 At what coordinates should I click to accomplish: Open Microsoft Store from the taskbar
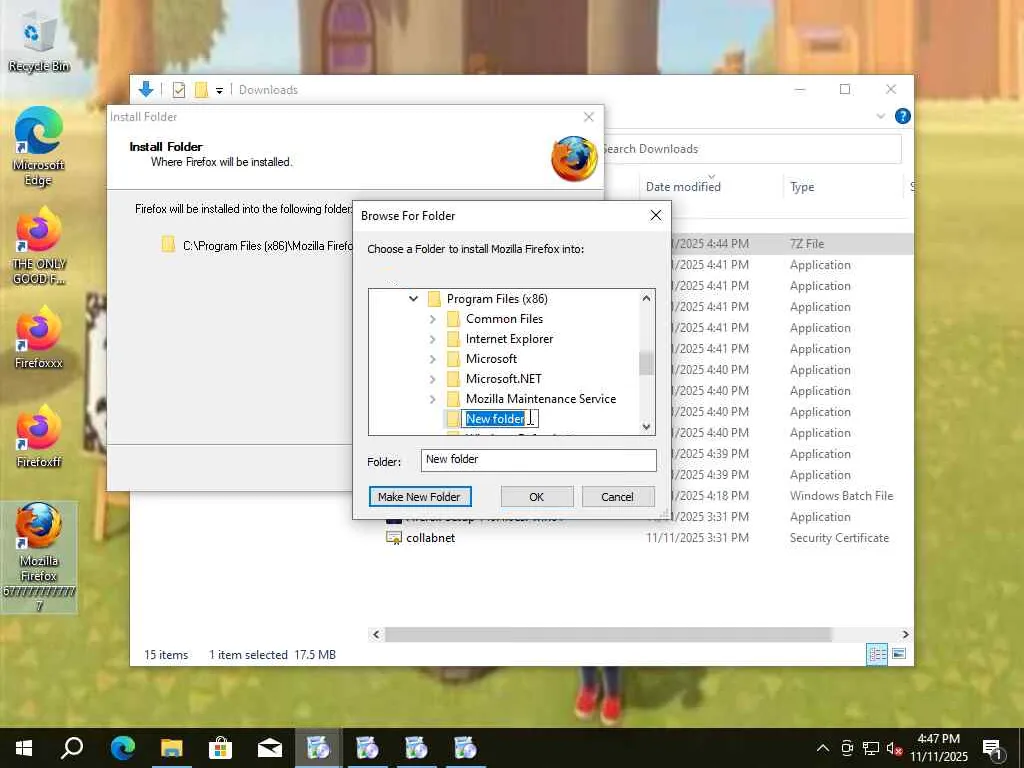pos(220,748)
